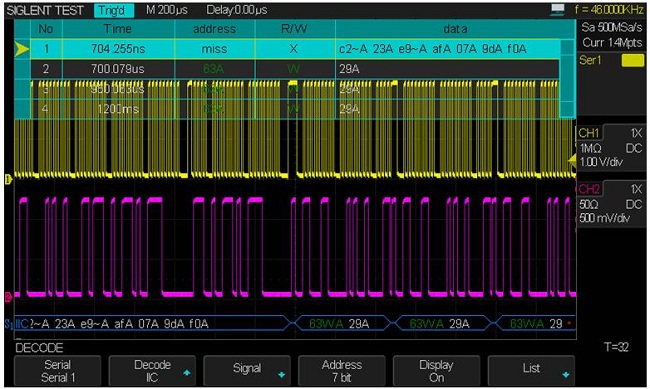Screen dimensions: 650x389
Task: Click the CH1 1.00 V/div scale
Action: (601, 162)
